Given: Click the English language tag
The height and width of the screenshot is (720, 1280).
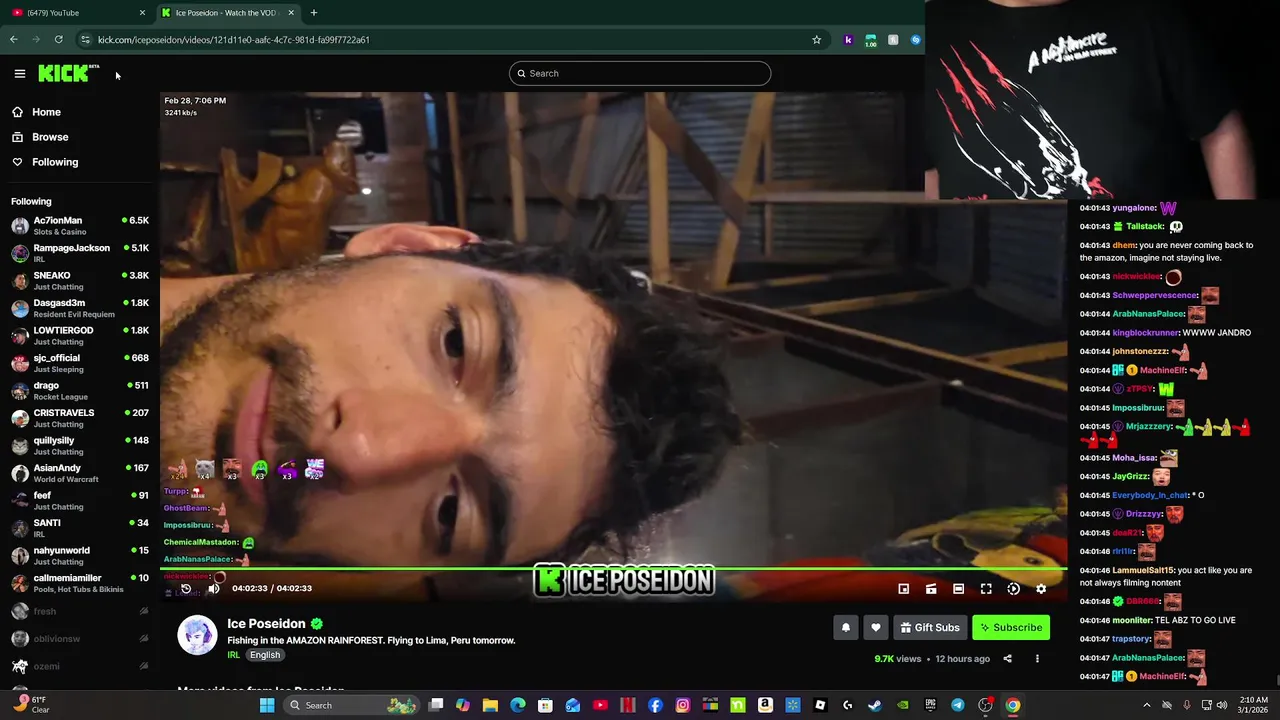Looking at the screenshot, I should [x=265, y=655].
